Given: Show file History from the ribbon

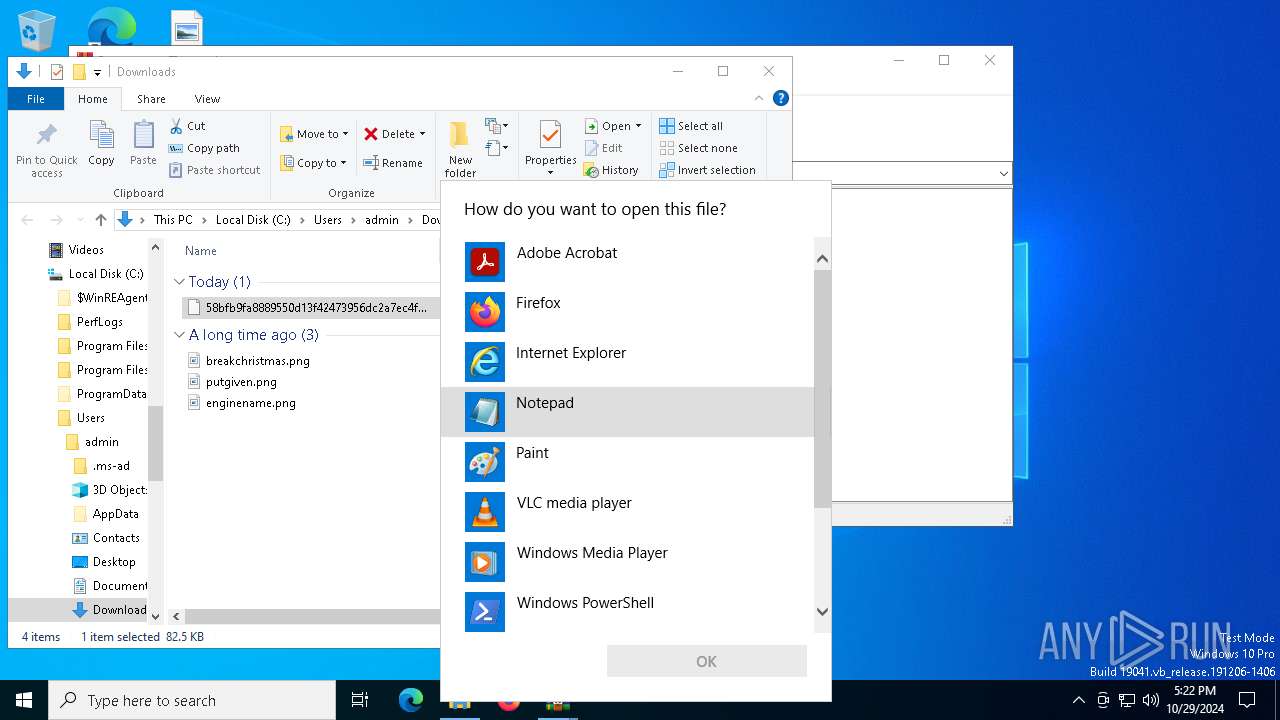Looking at the screenshot, I should pos(611,170).
